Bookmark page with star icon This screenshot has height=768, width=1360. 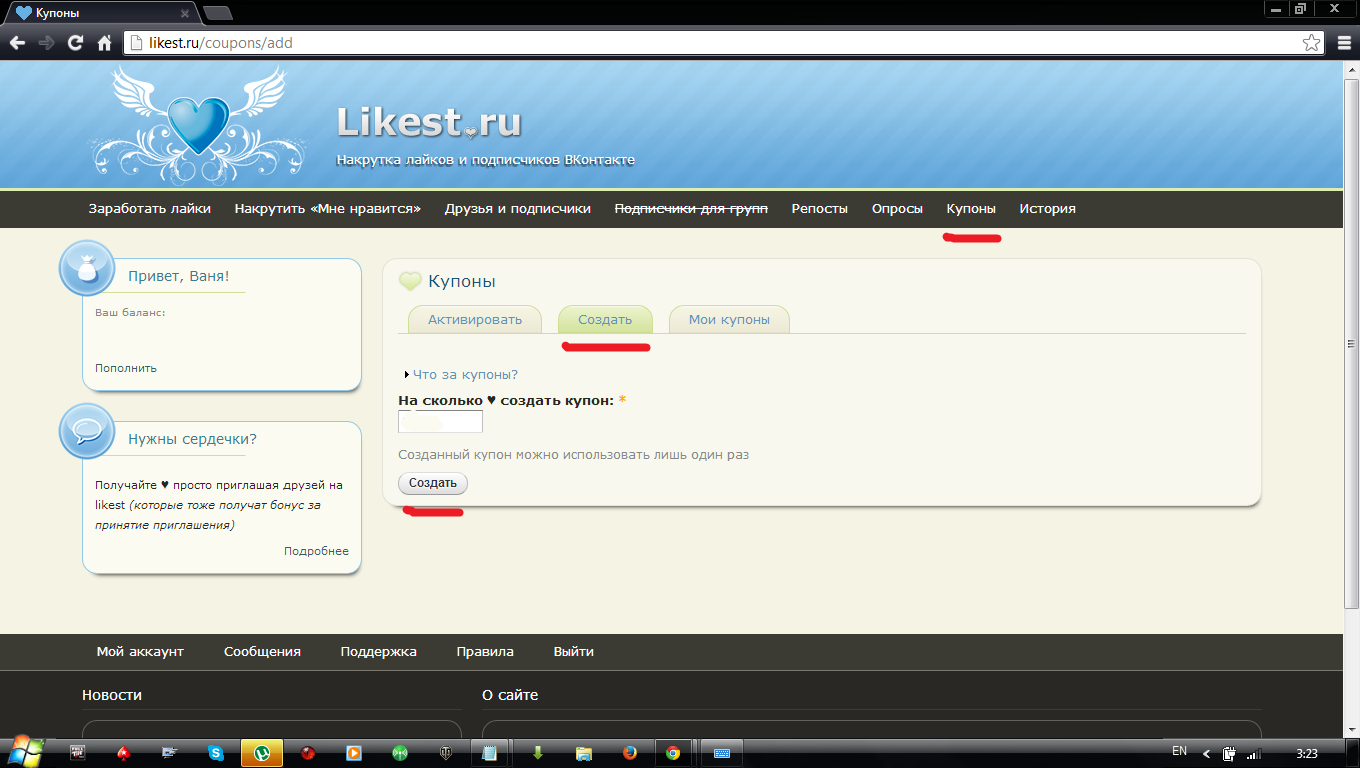1311,43
